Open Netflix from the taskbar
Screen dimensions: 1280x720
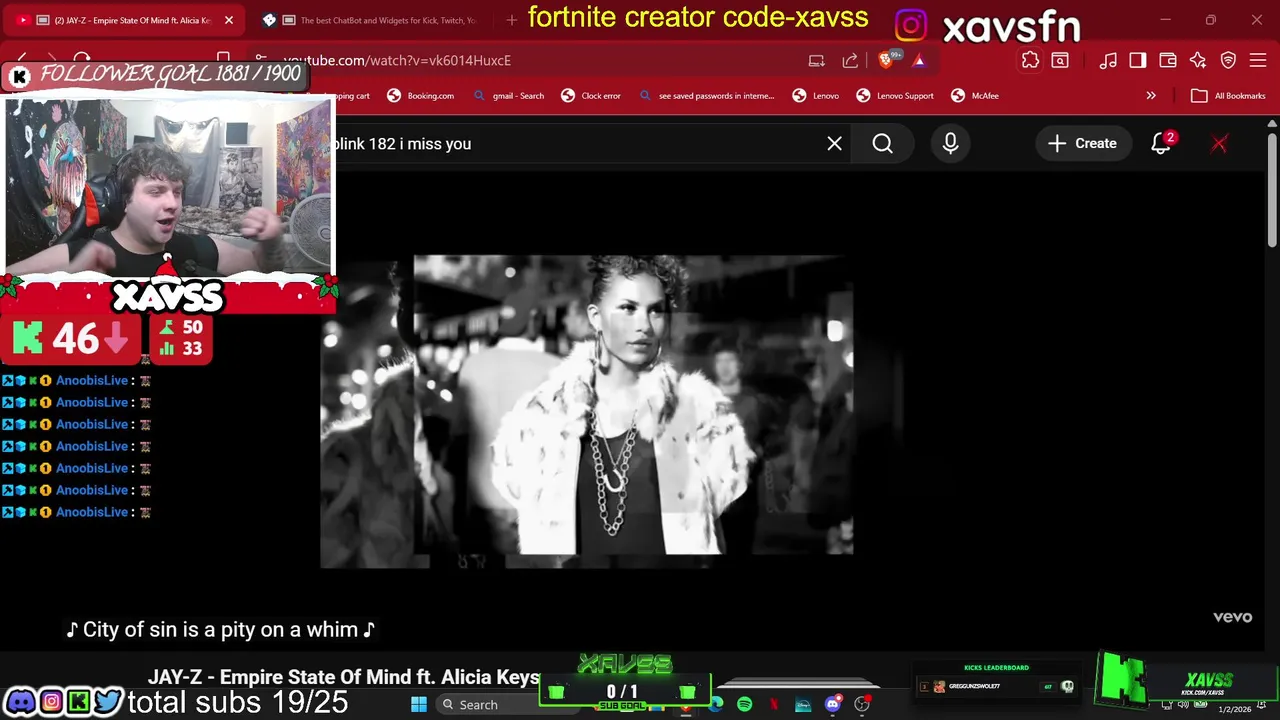tap(773, 705)
